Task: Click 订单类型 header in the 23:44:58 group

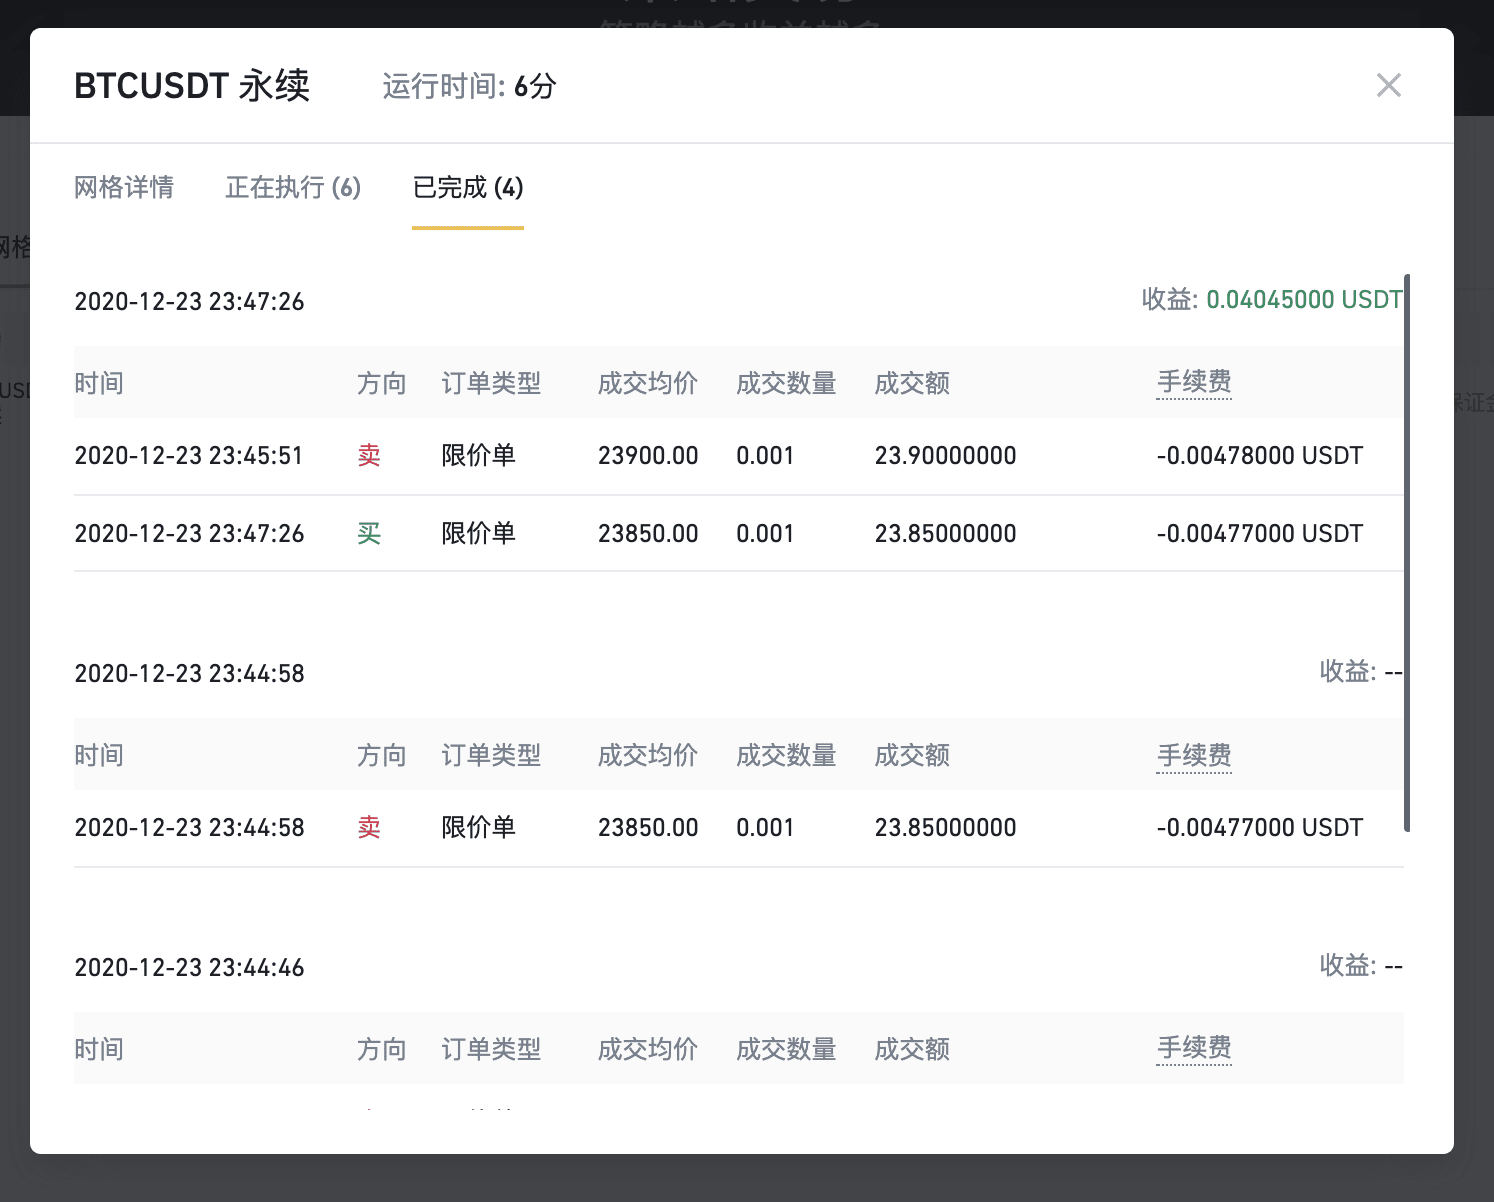Action: pyautogui.click(x=491, y=755)
